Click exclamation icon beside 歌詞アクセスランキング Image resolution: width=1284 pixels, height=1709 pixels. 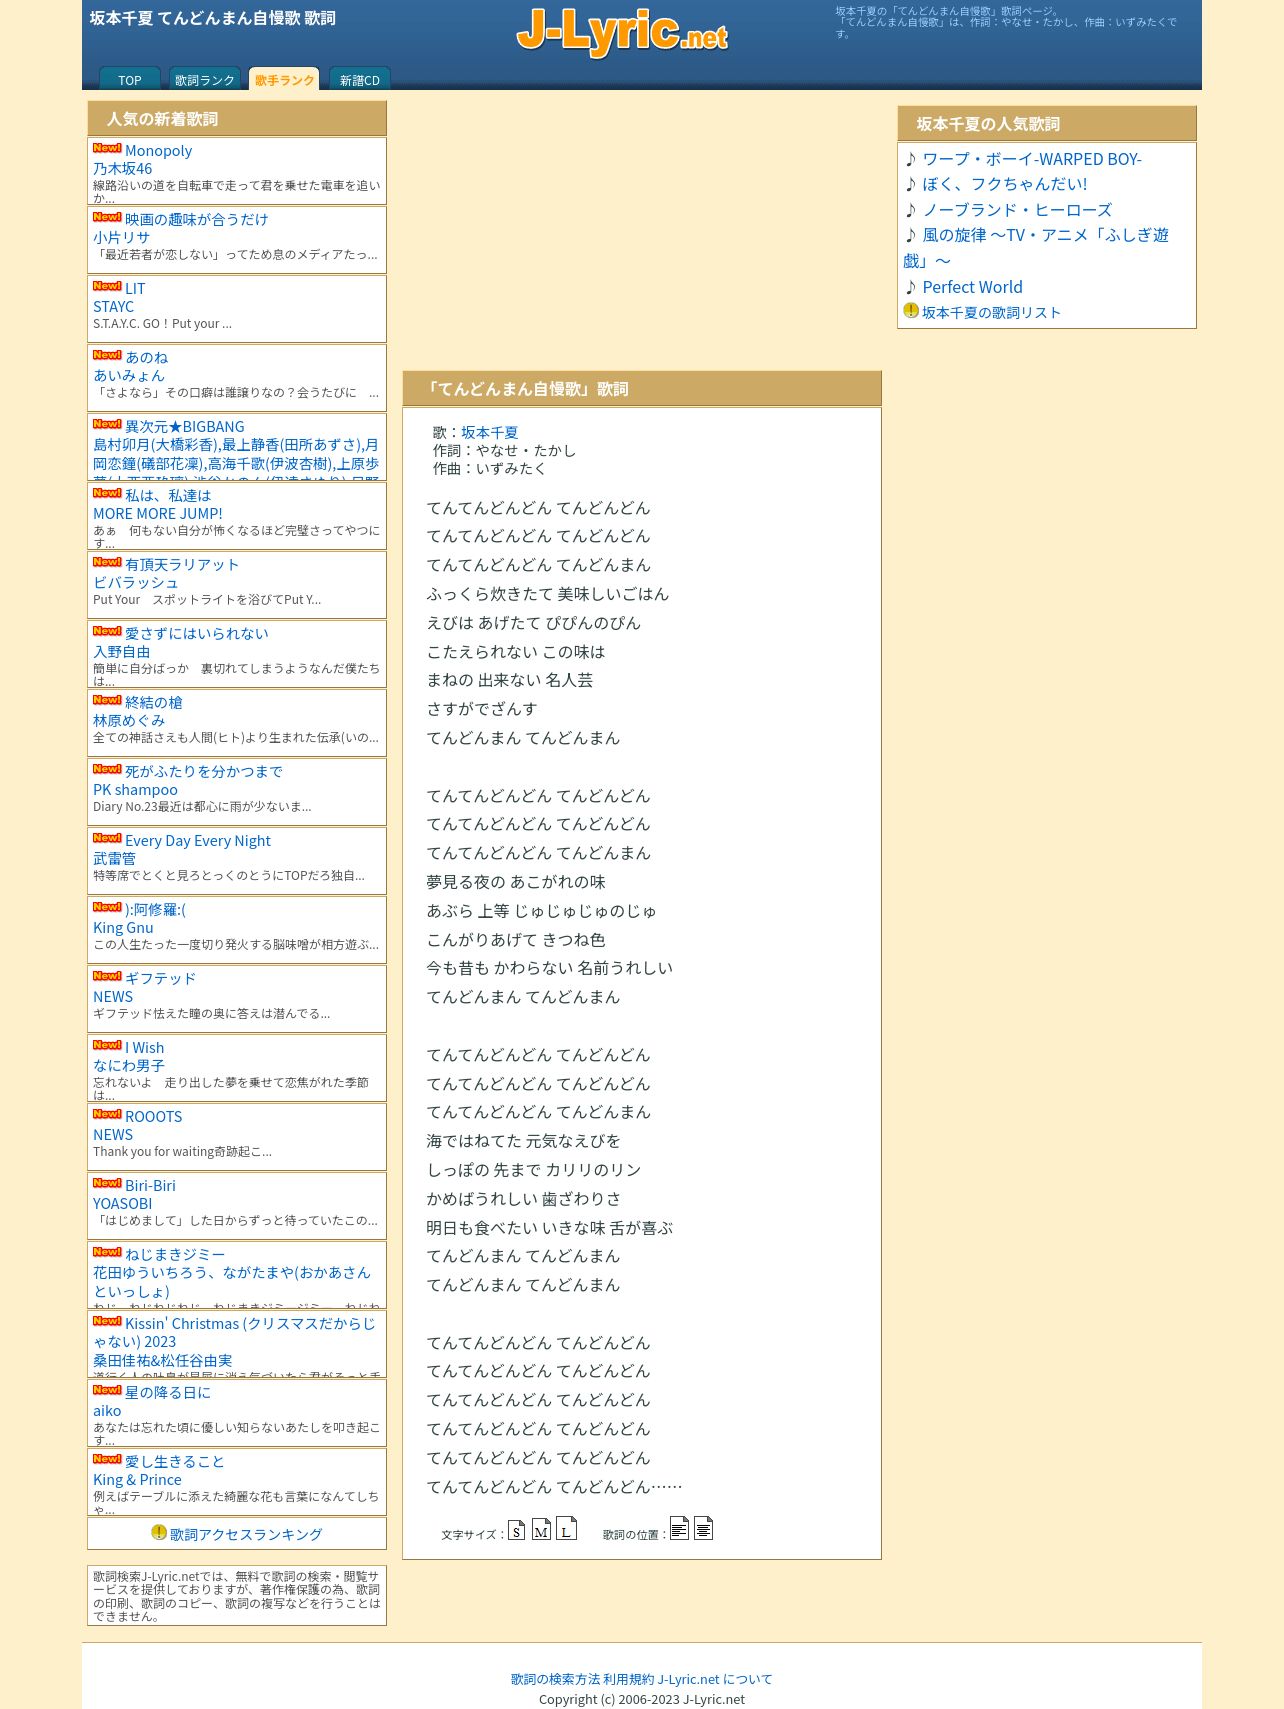coord(159,1532)
